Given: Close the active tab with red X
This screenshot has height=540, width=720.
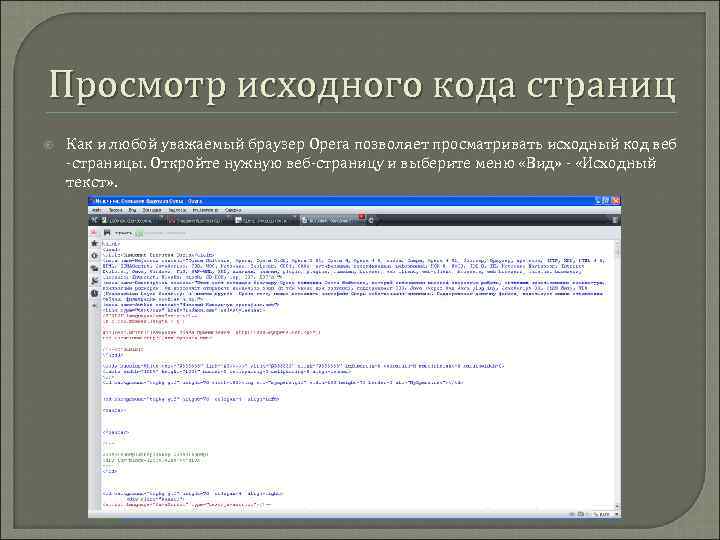Looking at the screenshot, I should tap(361, 216).
